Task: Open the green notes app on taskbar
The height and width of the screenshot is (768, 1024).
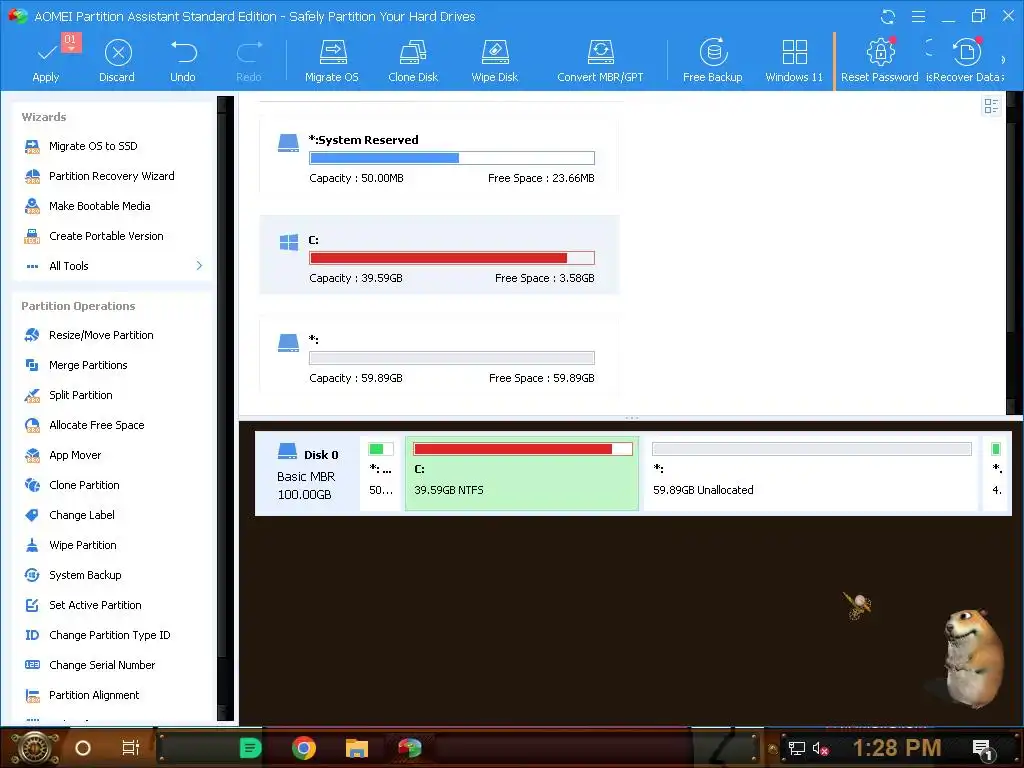Action: coord(251,748)
